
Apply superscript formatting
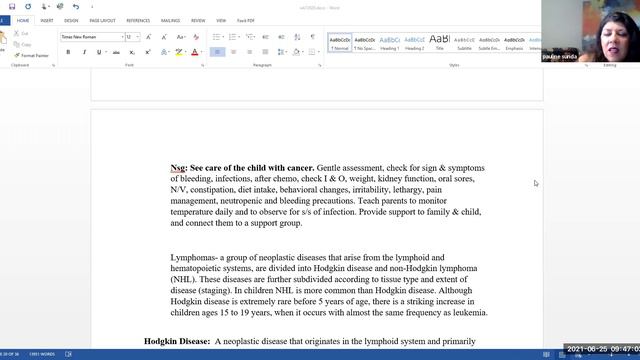(148, 52)
